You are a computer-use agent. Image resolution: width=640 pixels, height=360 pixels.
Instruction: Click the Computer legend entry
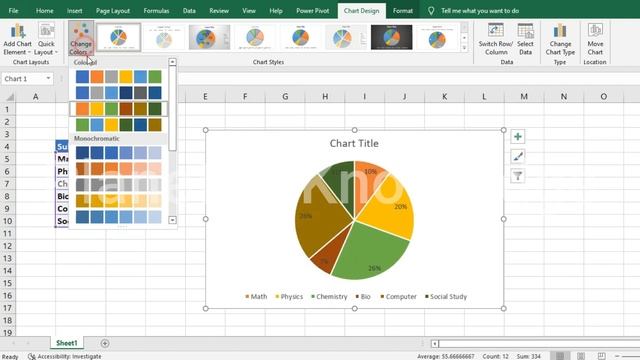[x=398, y=297]
